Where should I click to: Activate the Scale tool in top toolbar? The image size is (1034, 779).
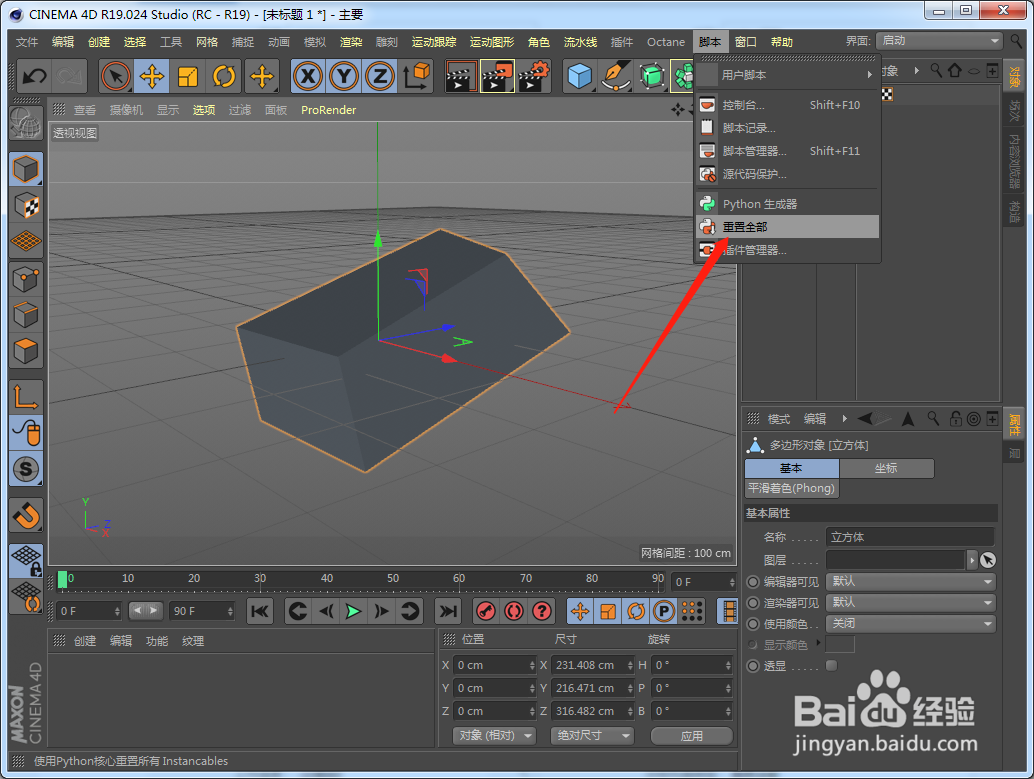pyautogui.click(x=188, y=77)
